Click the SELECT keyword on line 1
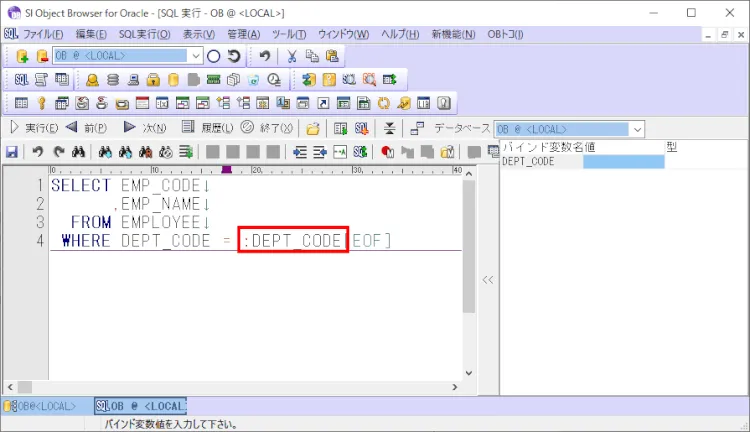This screenshot has width=750, height=432. [81, 186]
